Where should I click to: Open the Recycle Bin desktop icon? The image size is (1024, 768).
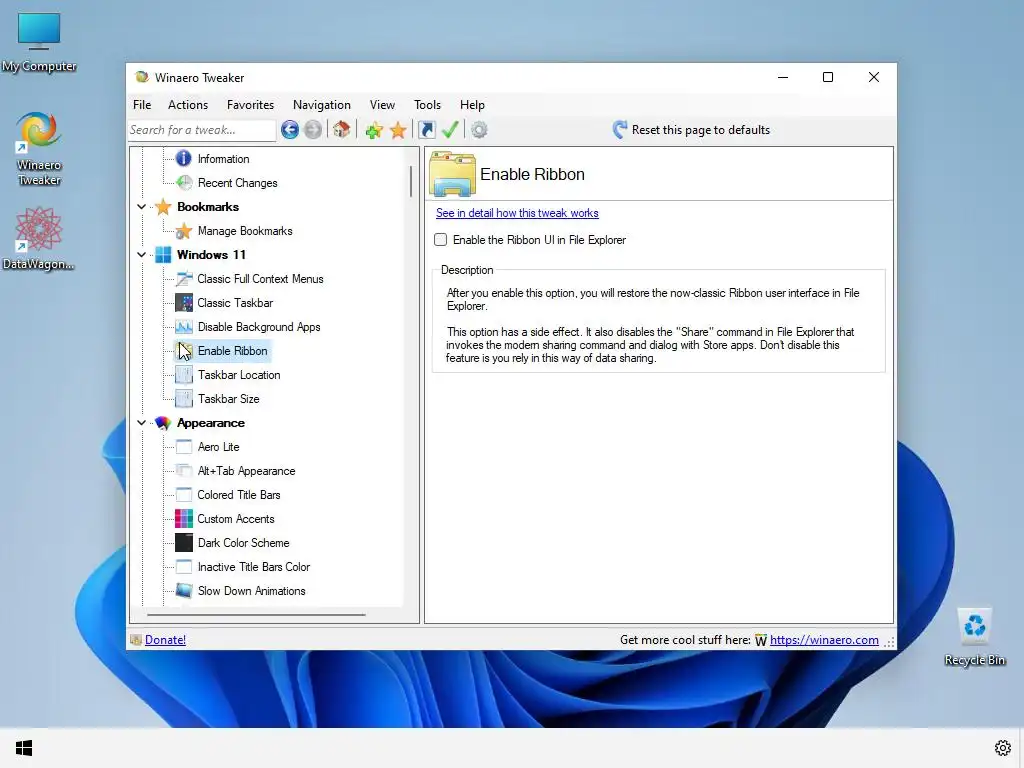click(974, 637)
